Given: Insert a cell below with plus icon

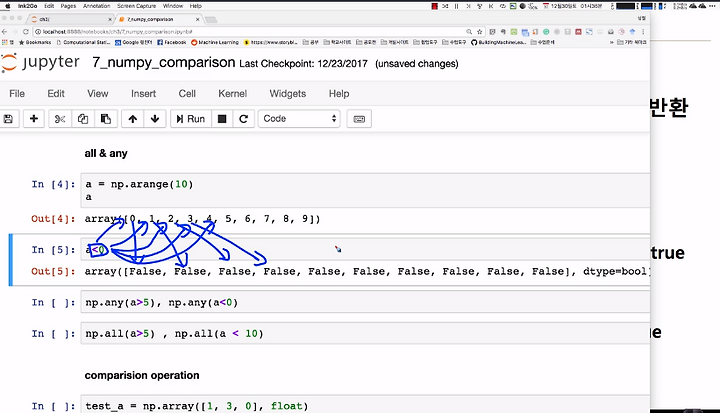Looking at the screenshot, I should (34, 119).
